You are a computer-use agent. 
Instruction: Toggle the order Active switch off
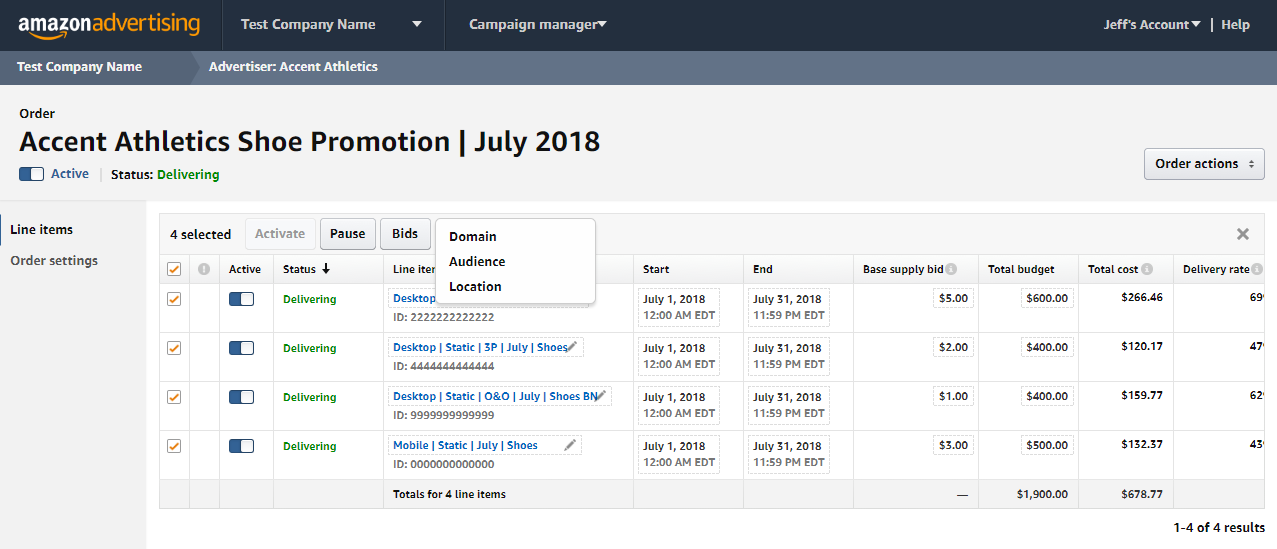pos(32,174)
